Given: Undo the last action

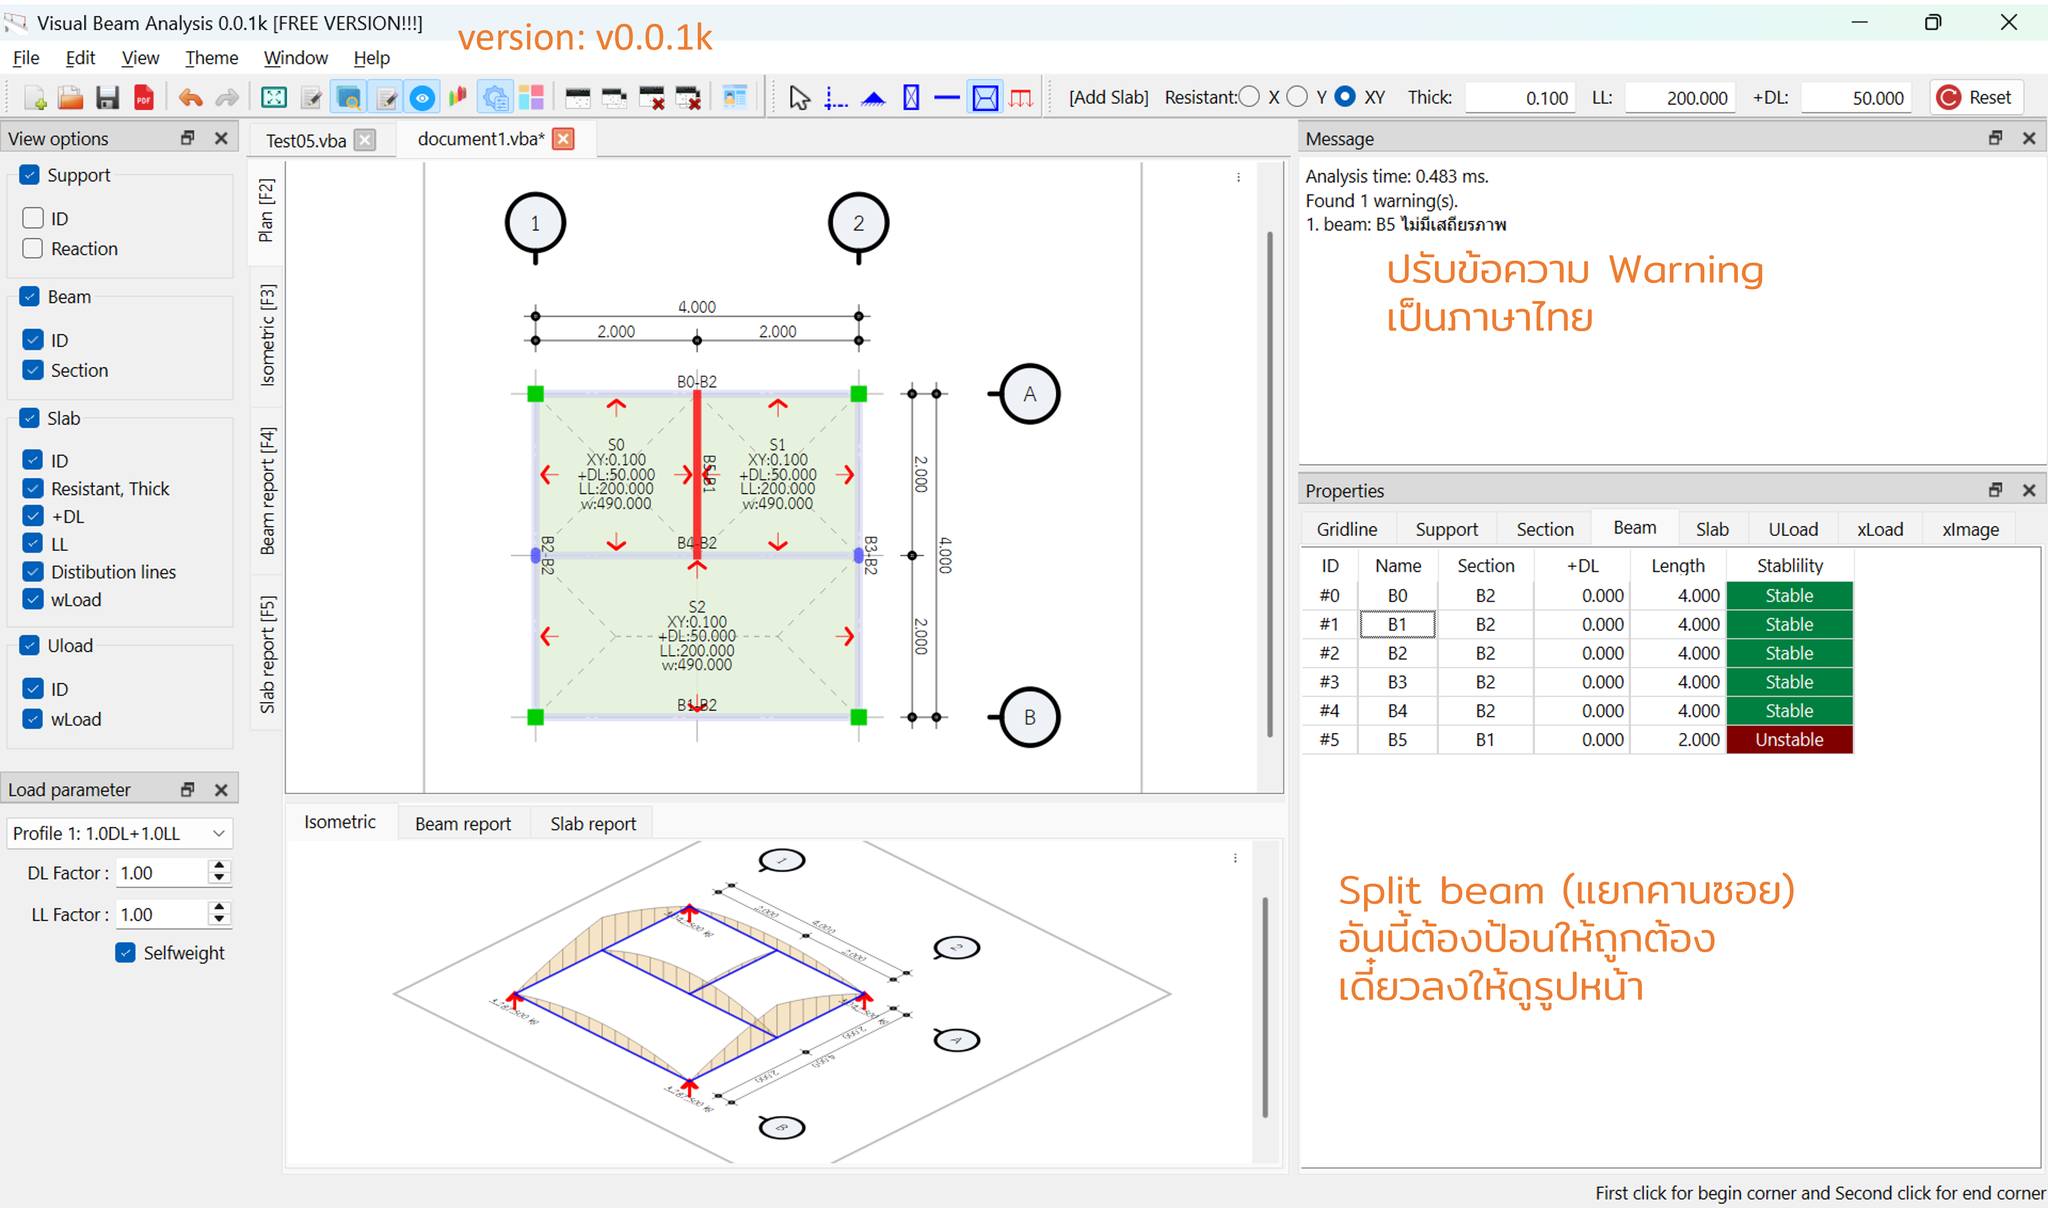Looking at the screenshot, I should pos(190,98).
